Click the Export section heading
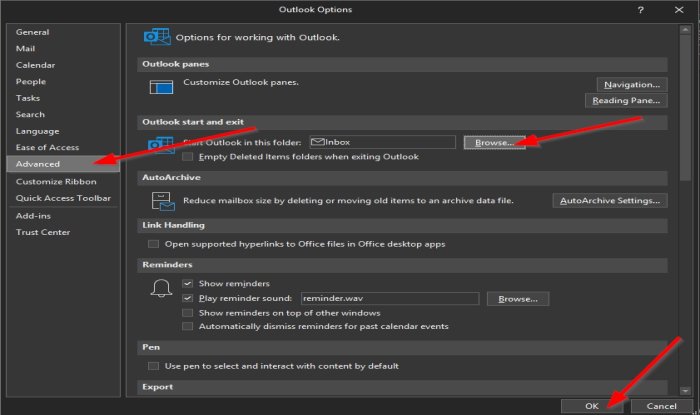This screenshot has width=700, height=415. point(158,387)
